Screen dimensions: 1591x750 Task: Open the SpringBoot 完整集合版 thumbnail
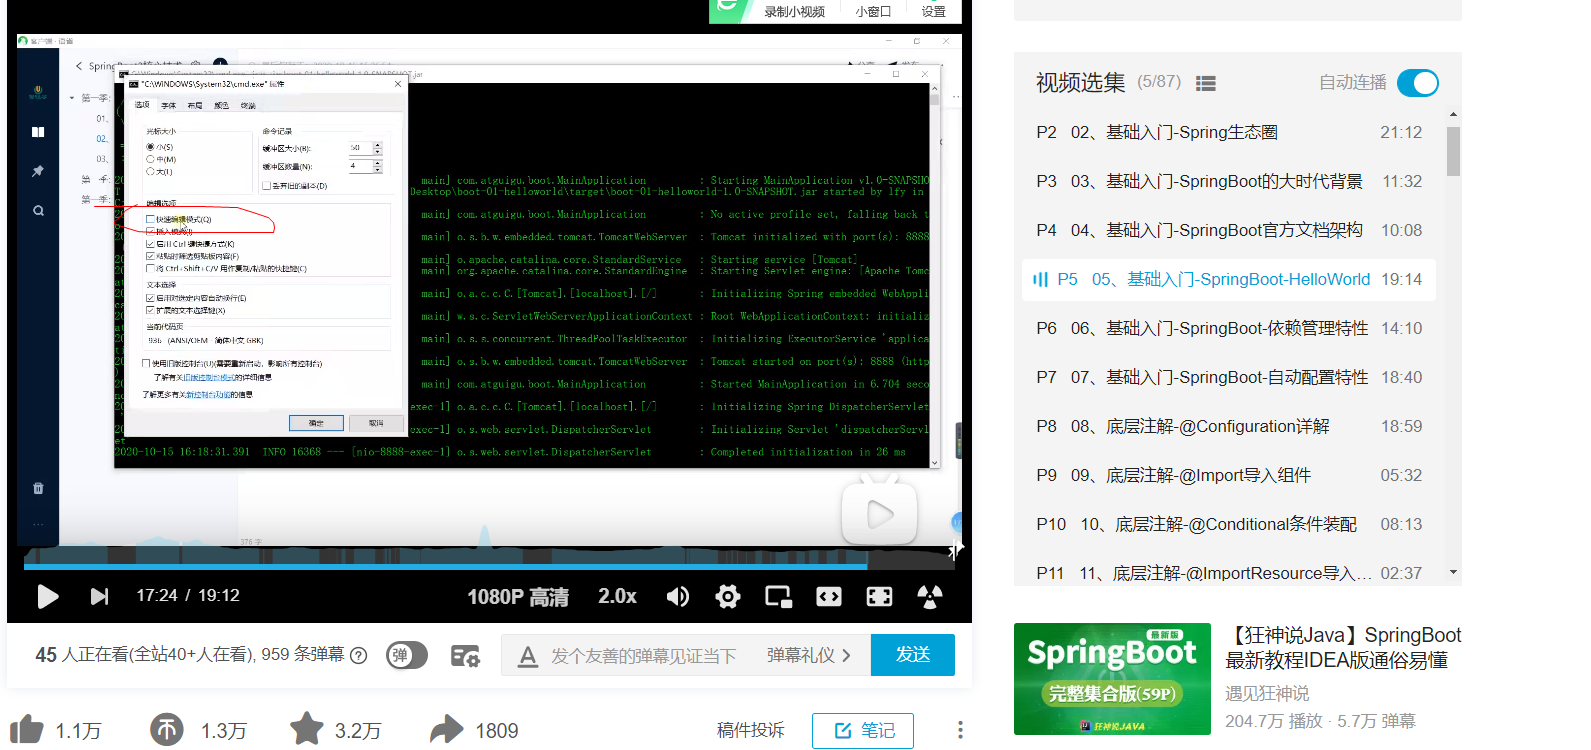point(1112,679)
